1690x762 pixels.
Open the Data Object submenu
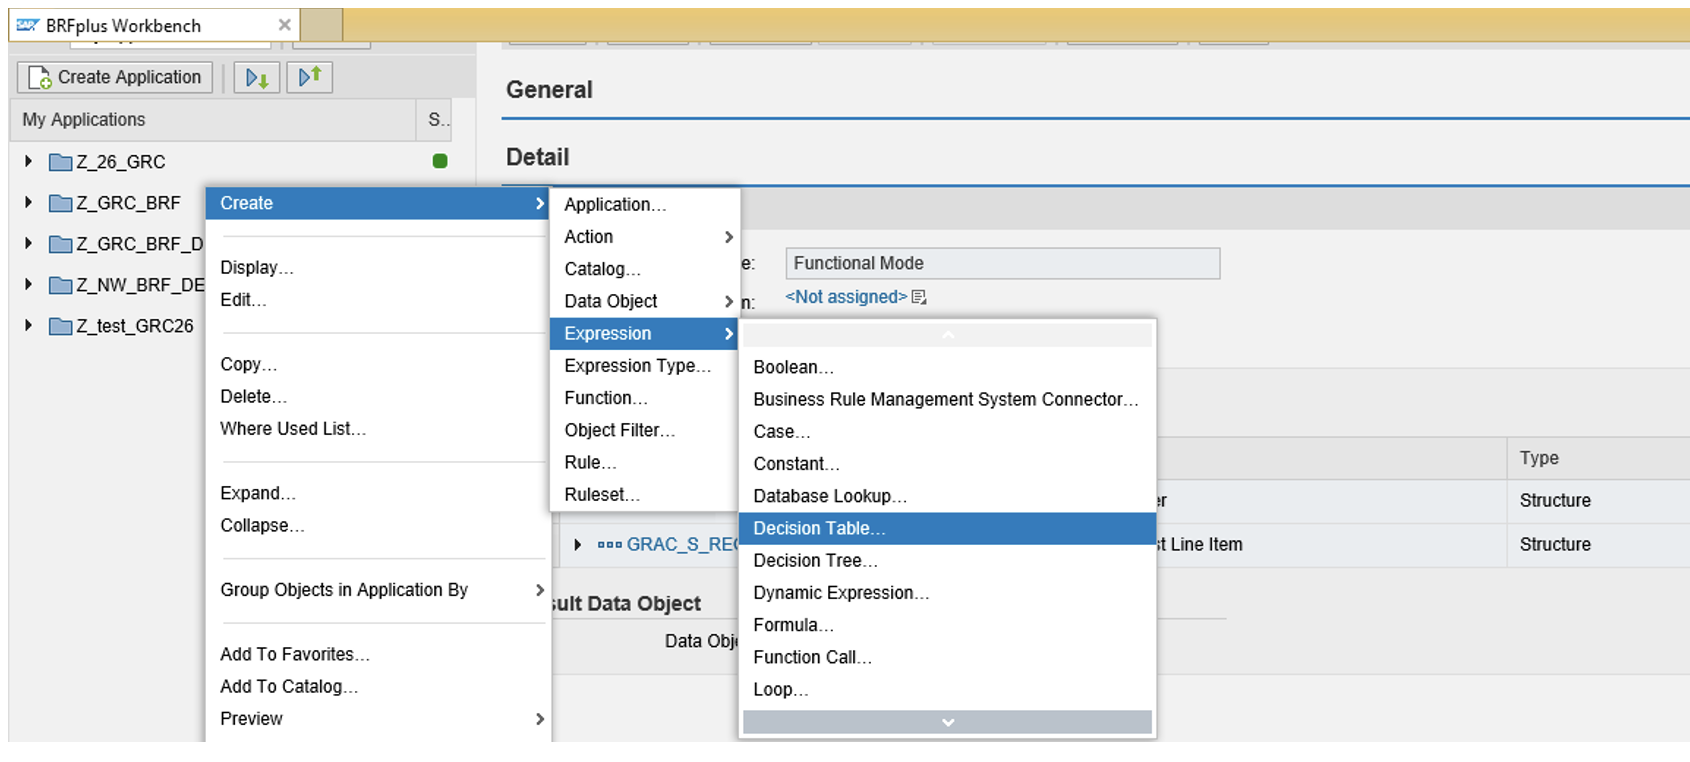click(x=644, y=301)
